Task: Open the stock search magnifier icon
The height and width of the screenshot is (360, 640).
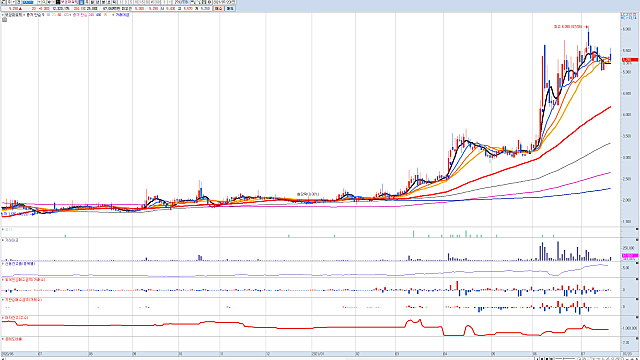Action: pyautogui.click(x=44, y=2)
